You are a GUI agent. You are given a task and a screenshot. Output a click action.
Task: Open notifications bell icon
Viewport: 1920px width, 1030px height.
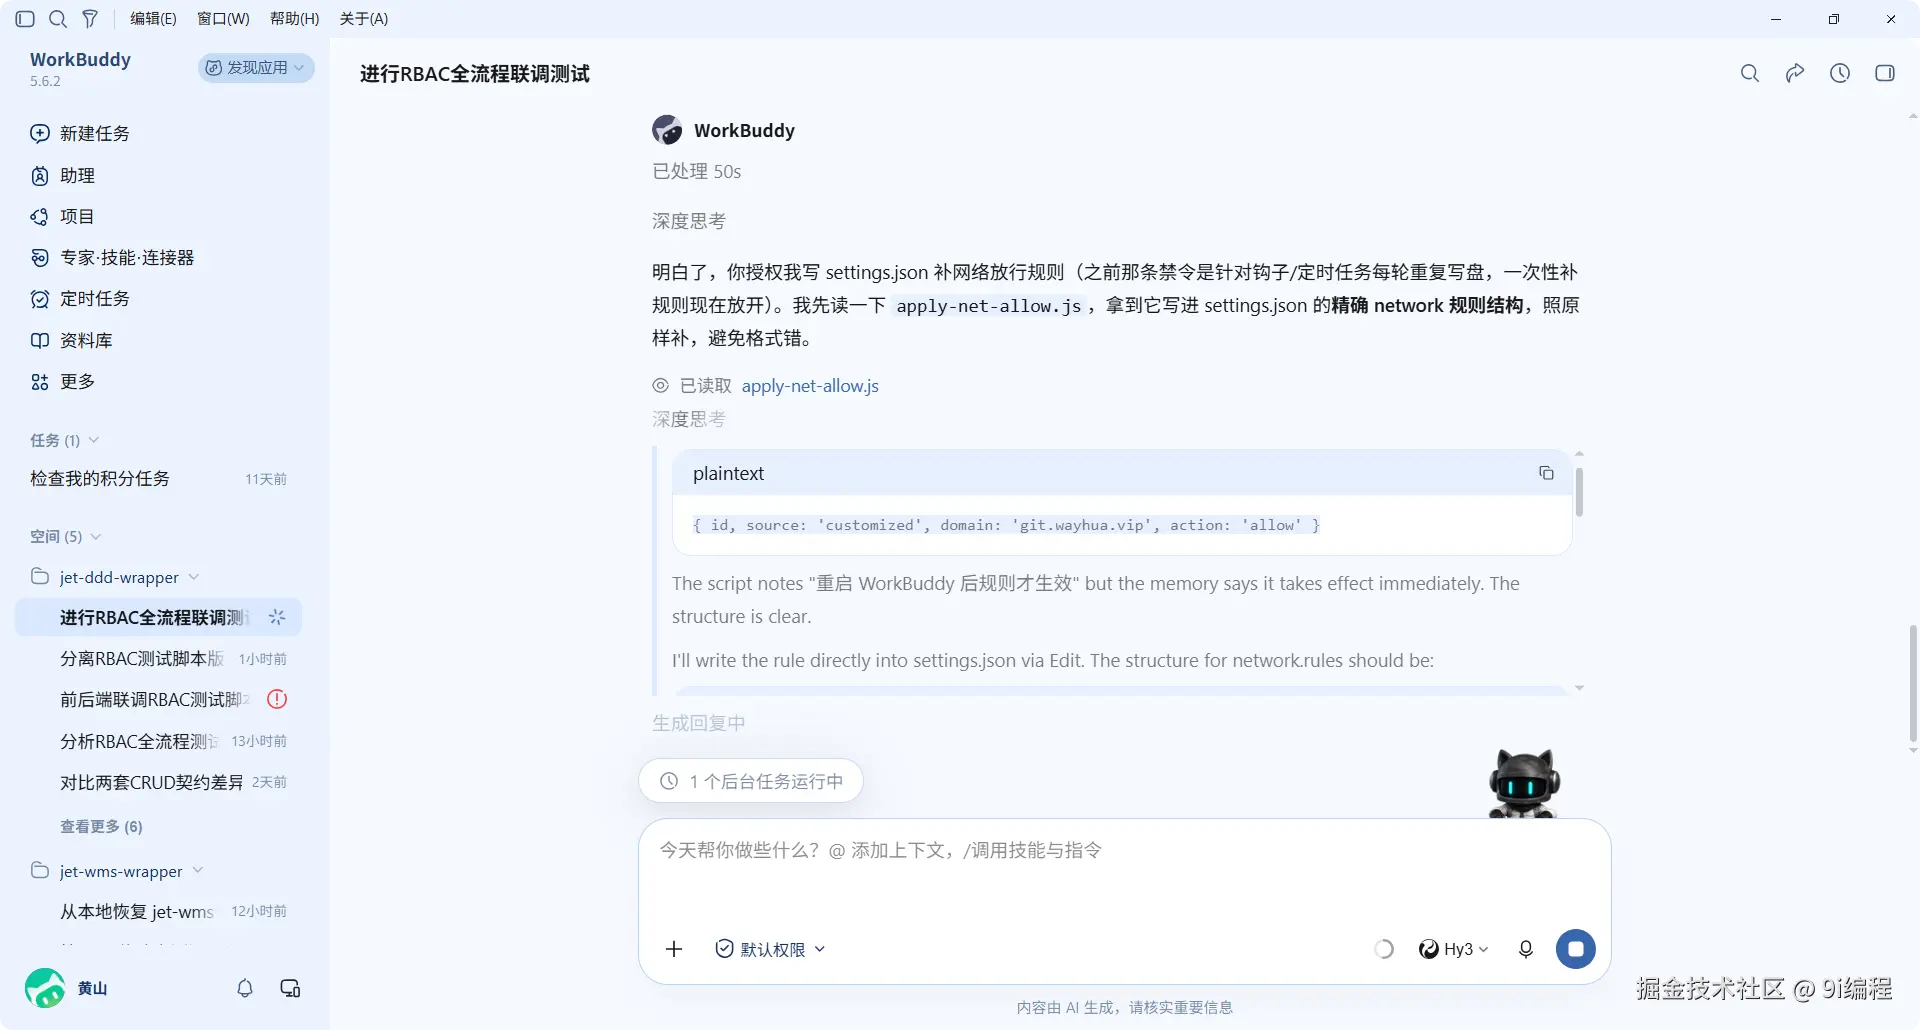click(x=245, y=988)
